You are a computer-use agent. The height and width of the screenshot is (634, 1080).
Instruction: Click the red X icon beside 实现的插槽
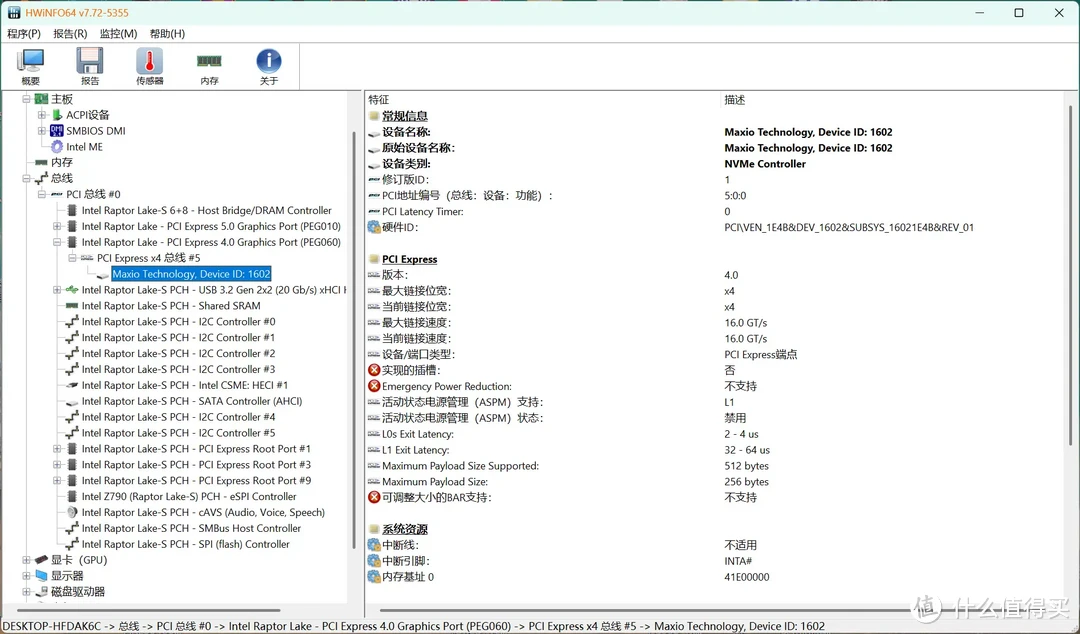pos(374,370)
